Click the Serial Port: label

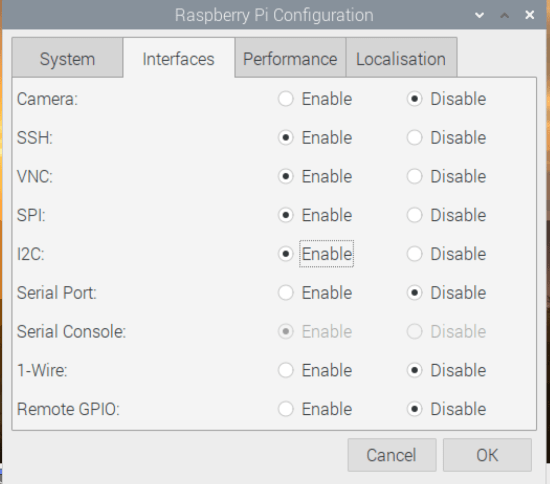point(57,293)
